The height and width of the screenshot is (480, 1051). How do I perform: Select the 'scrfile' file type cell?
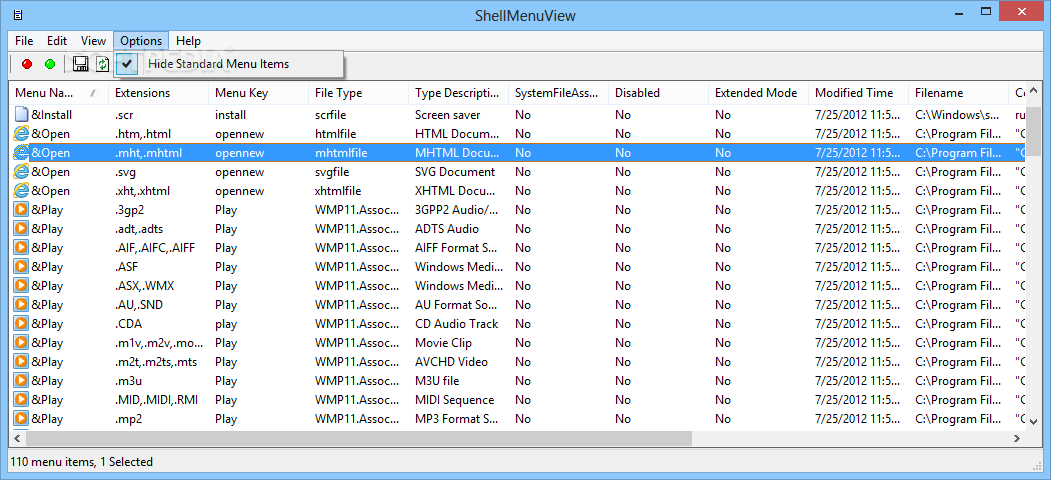point(332,115)
